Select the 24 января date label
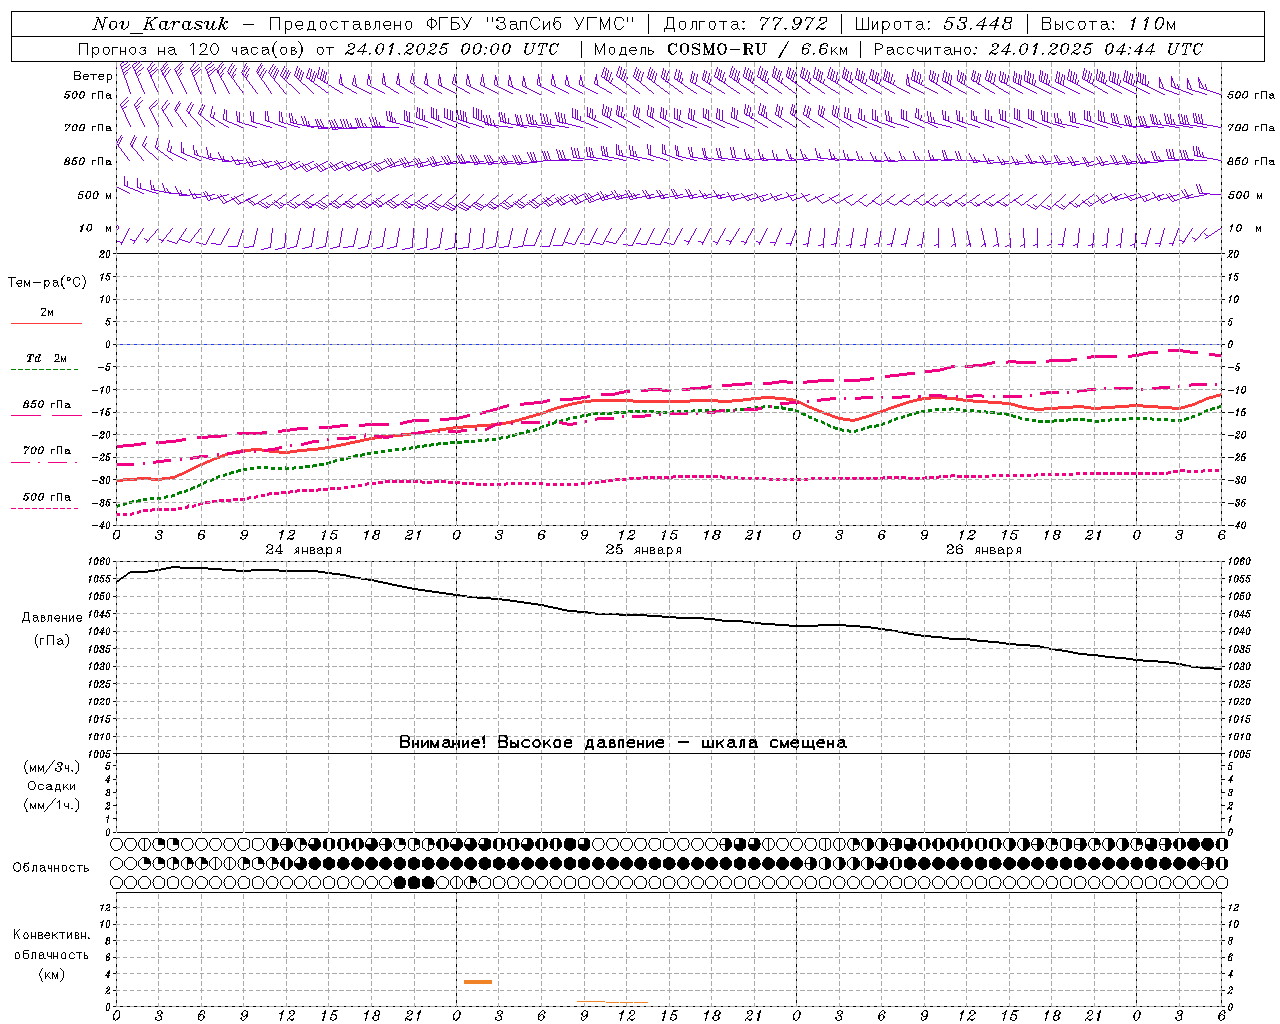This screenshot has width=1280, height=1024. click(303, 550)
